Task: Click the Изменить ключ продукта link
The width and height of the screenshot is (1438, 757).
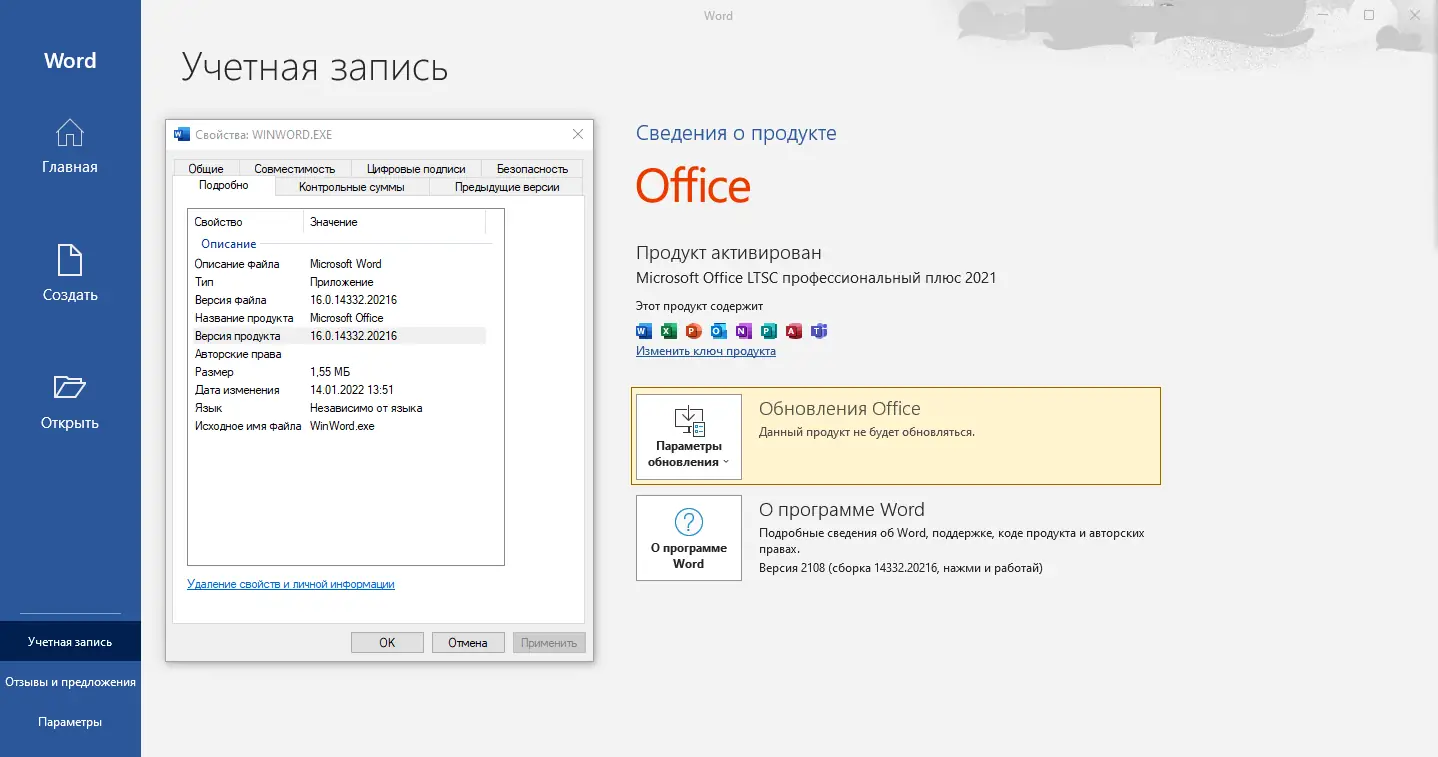Action: click(x=706, y=351)
